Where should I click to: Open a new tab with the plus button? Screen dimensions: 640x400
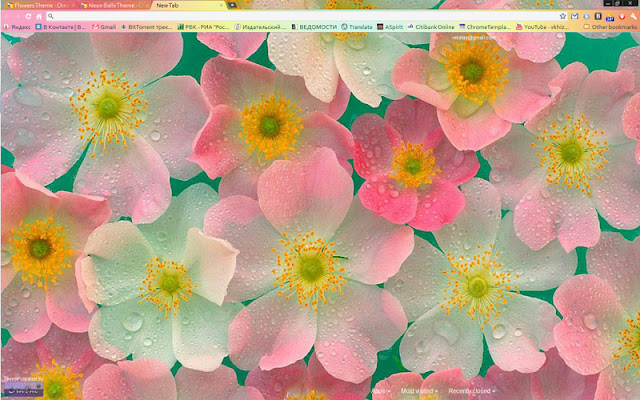232,5
